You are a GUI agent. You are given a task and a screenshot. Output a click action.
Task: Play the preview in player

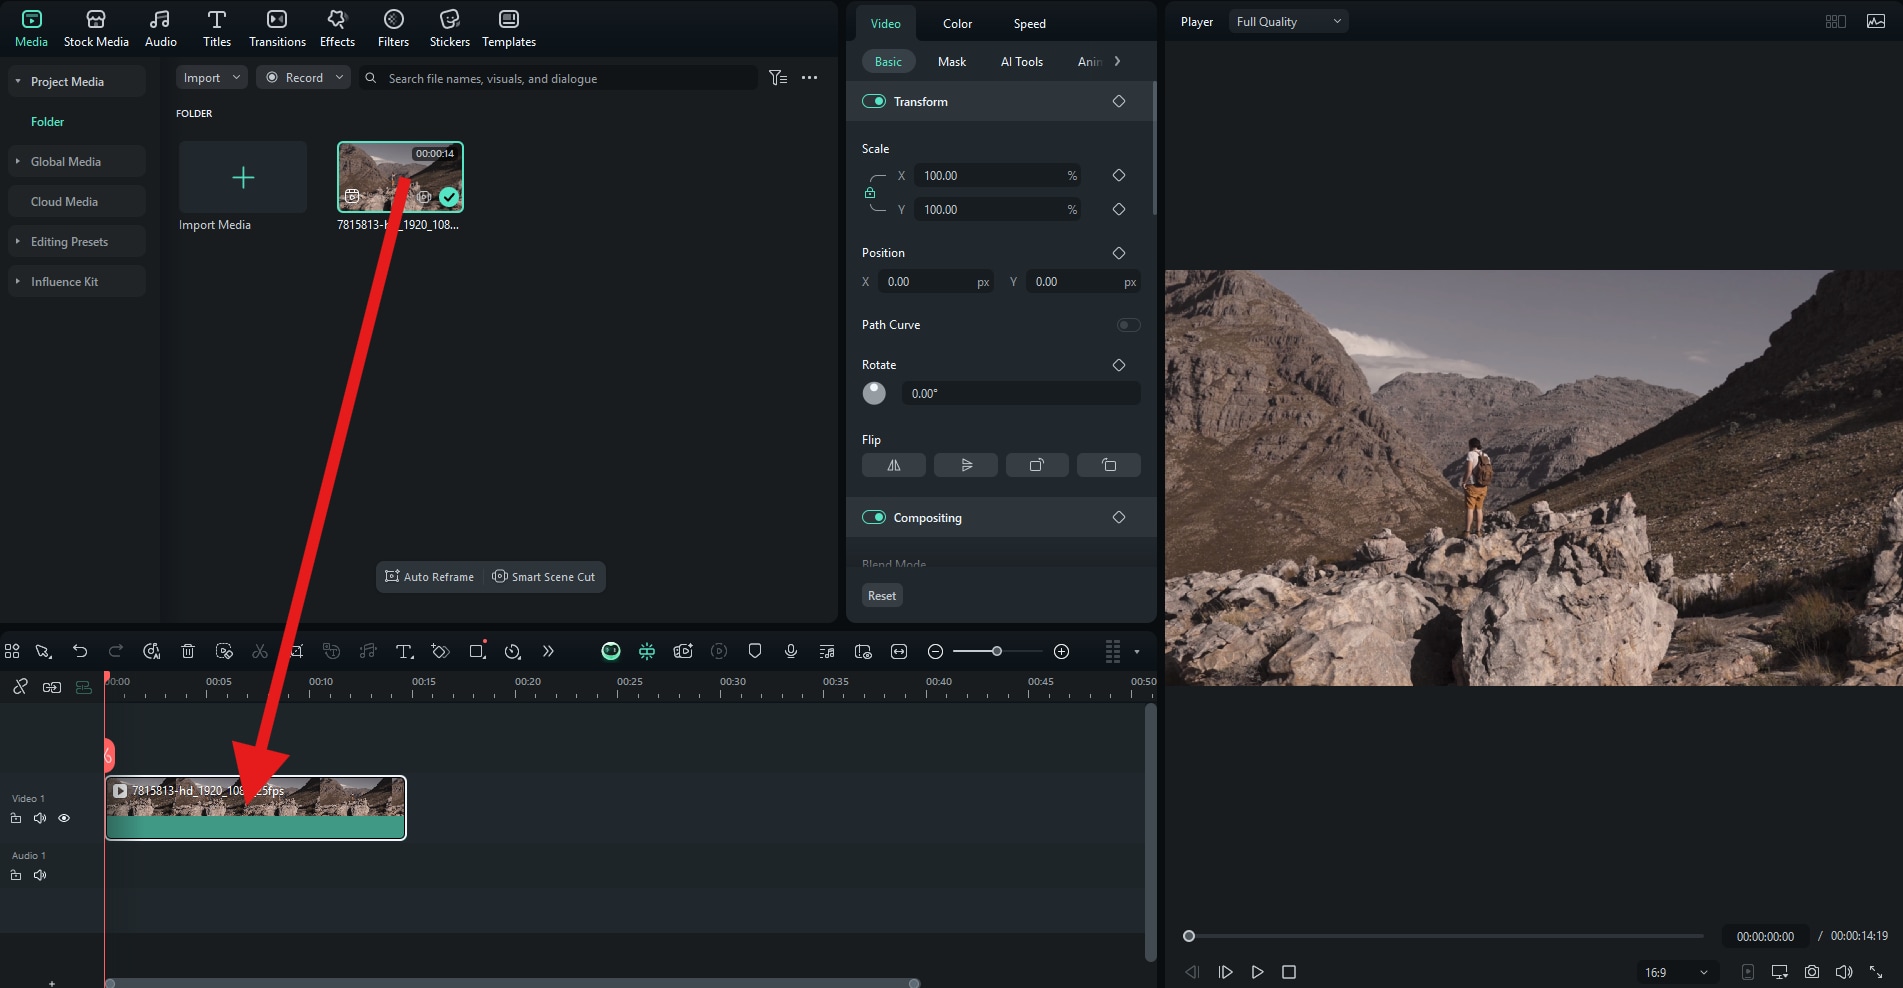coord(1258,972)
